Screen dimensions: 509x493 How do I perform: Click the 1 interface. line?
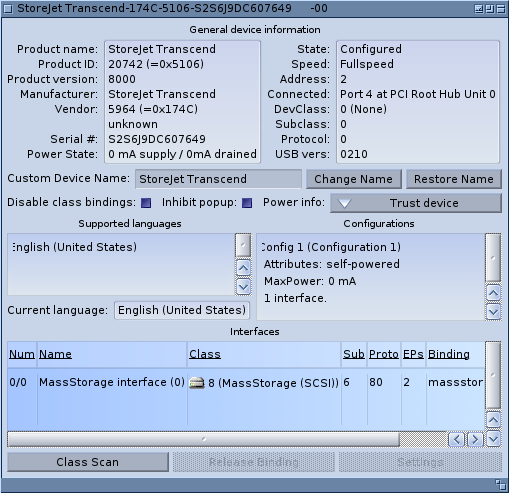[295, 298]
